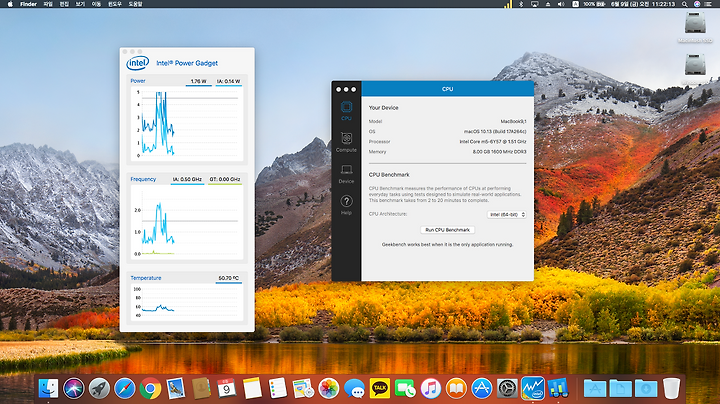Open Google Chrome from the Dock

pos(150,388)
